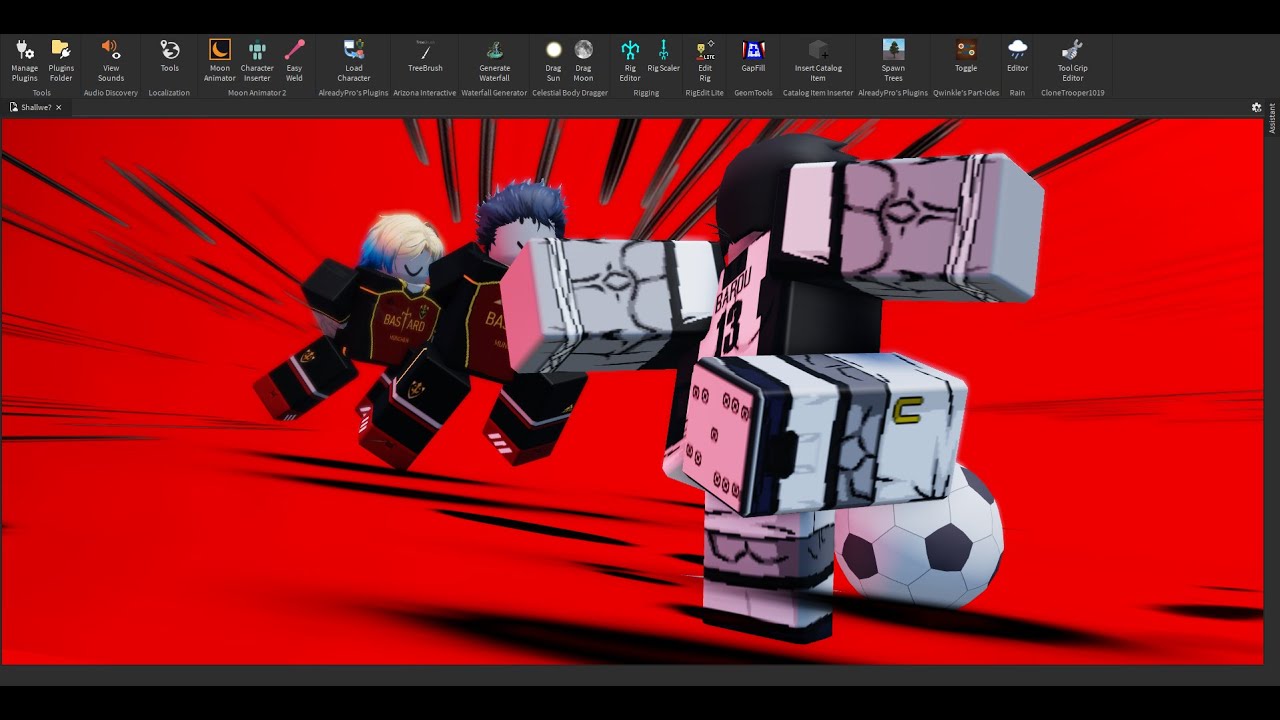This screenshot has width=1280, height=720.
Task: Click the "Arizona Interactive" group label
Action: [x=425, y=93]
